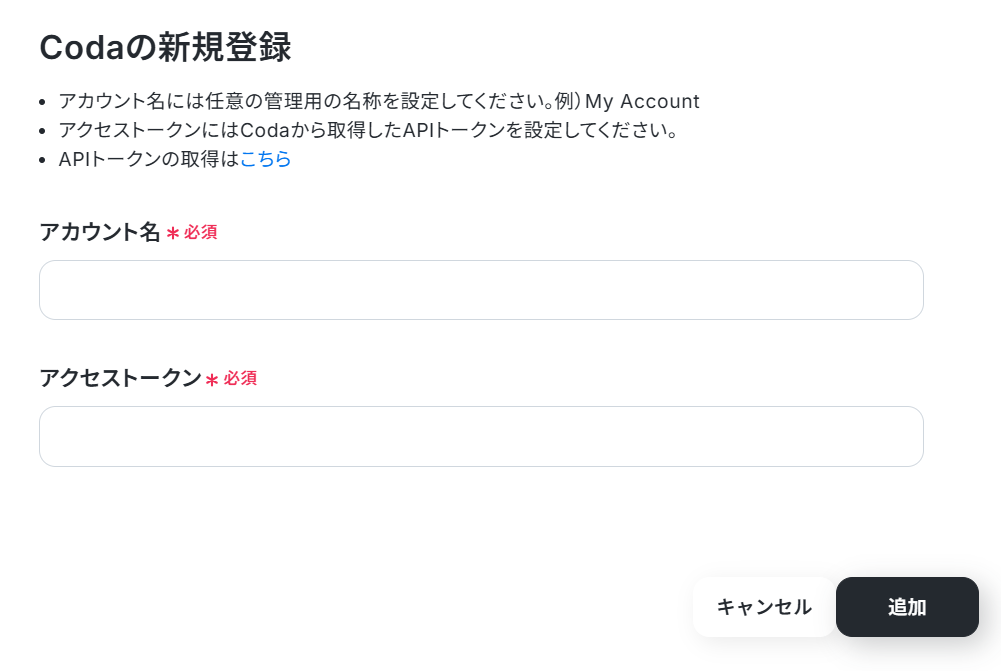The width and height of the screenshot is (1001, 671).
Task: Click the 必須 marker next to アクセストークン
Action: [x=240, y=379]
